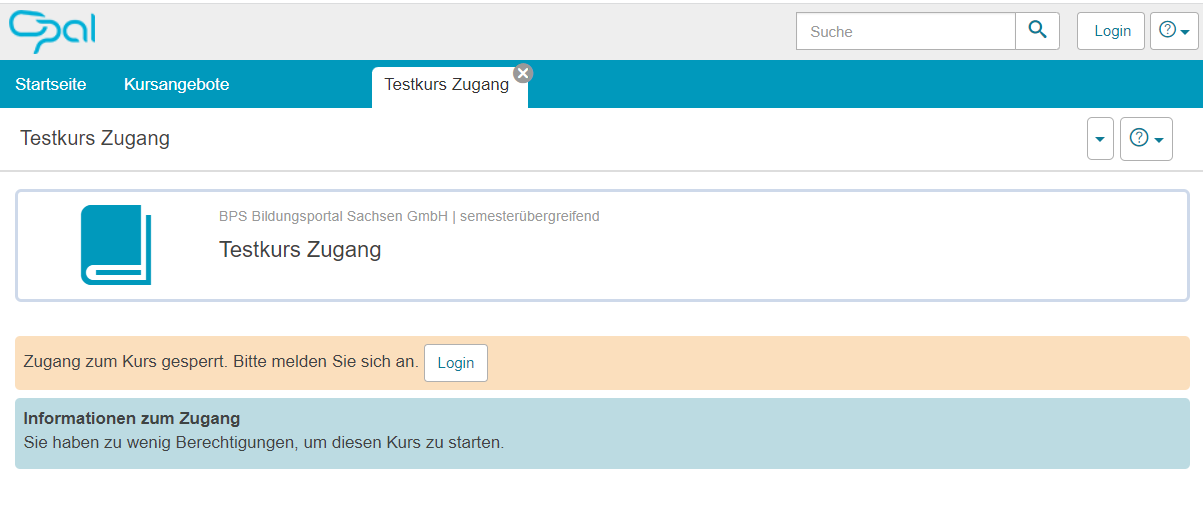Open Kursangebote
Viewport: 1203px width, 528px height.
click(177, 84)
